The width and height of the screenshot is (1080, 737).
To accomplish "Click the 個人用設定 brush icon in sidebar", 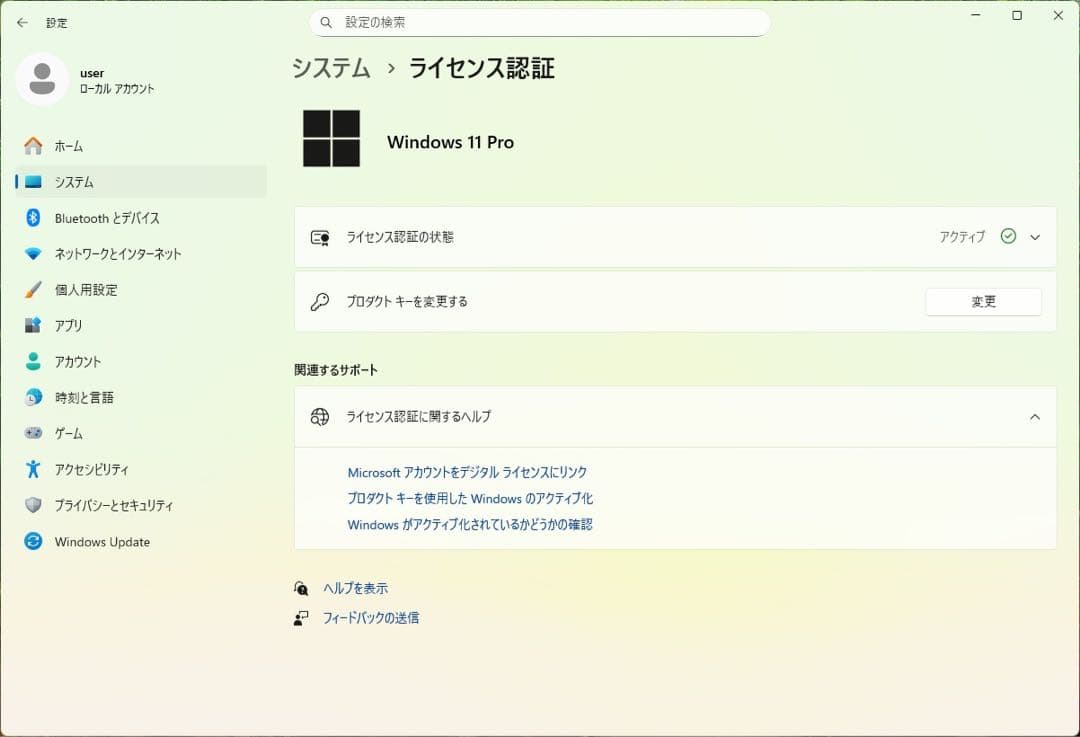I will pyautogui.click(x=32, y=290).
